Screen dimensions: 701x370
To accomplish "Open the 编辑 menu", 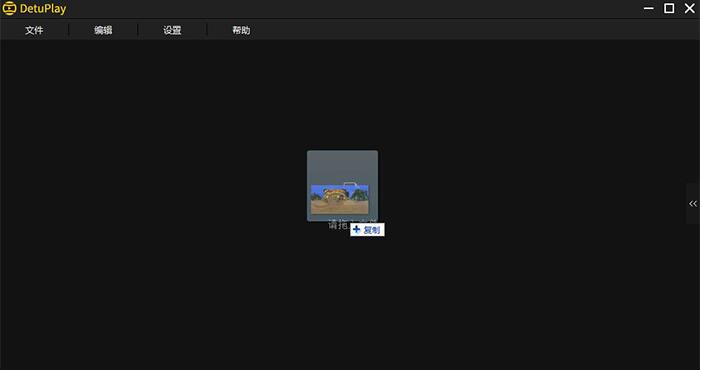I will point(103,30).
